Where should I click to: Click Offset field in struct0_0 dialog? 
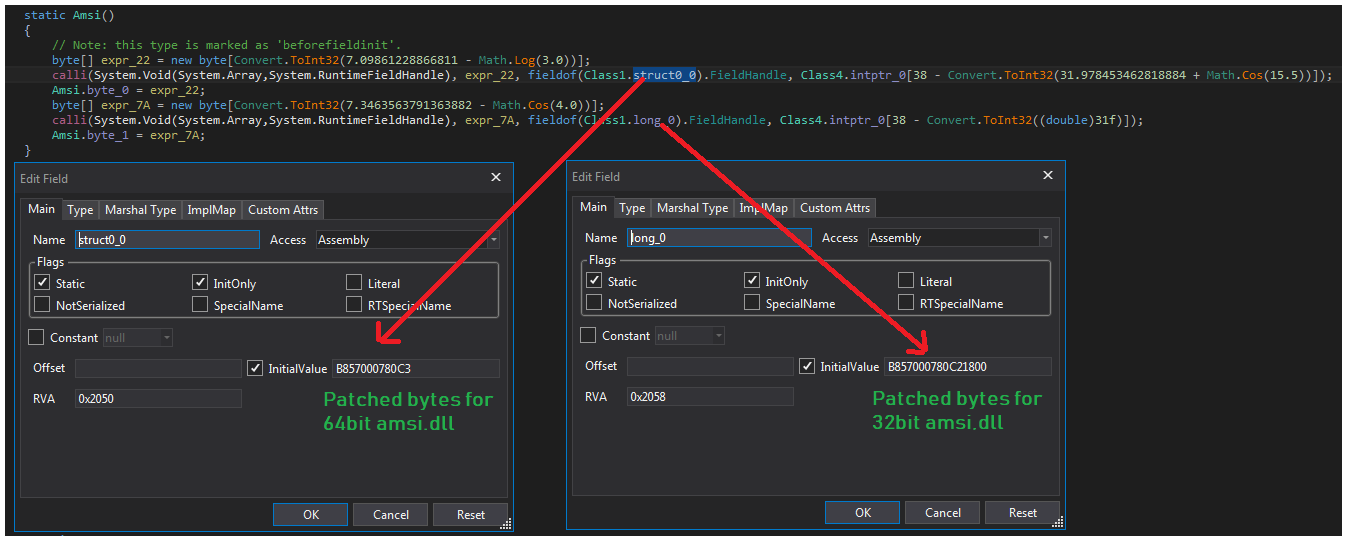[158, 368]
